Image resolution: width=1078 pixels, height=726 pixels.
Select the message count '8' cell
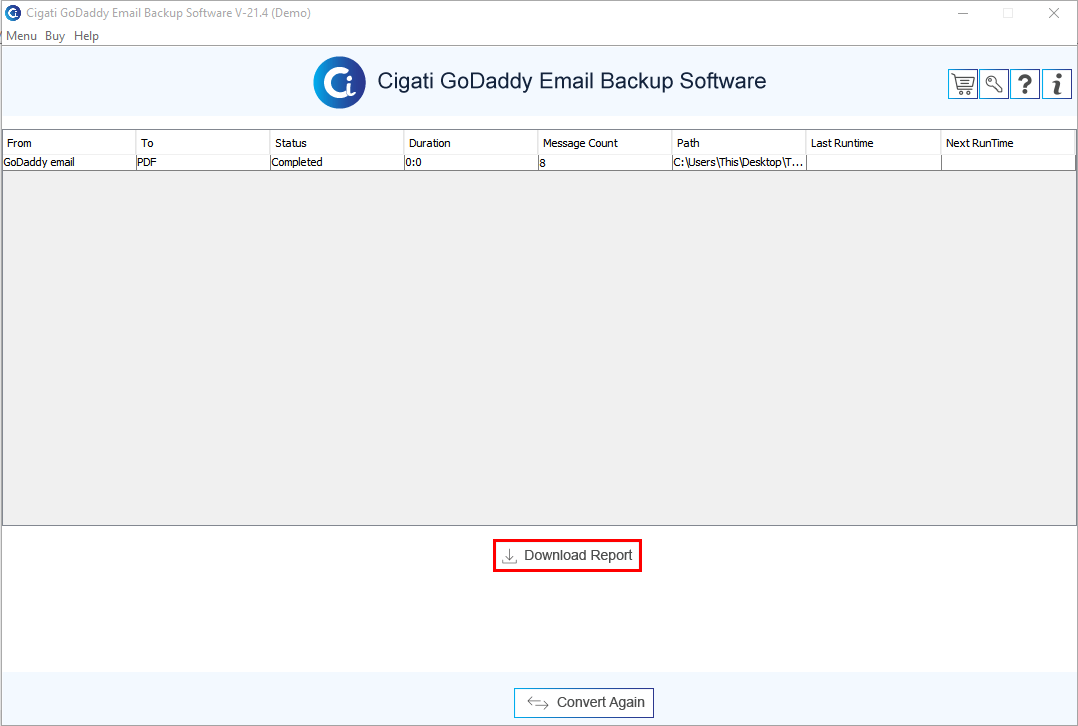605,162
